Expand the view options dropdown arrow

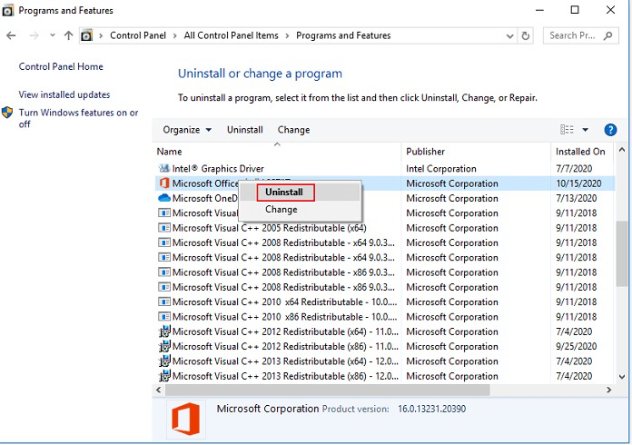tap(585, 130)
